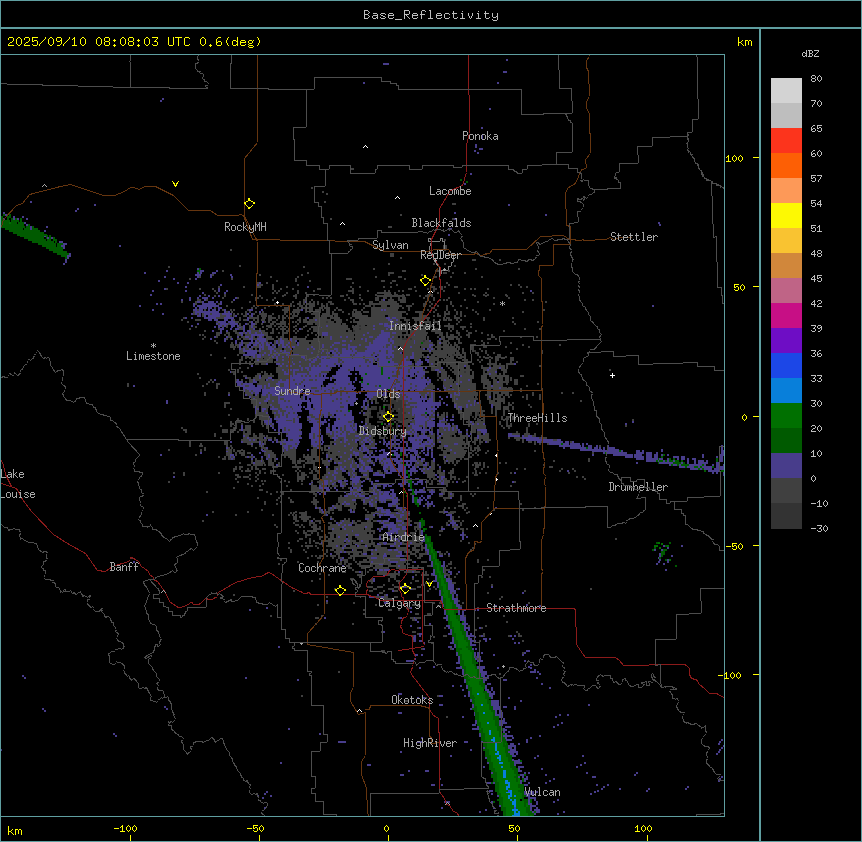Click the Vulcan label
The image size is (862, 842).
tap(543, 792)
